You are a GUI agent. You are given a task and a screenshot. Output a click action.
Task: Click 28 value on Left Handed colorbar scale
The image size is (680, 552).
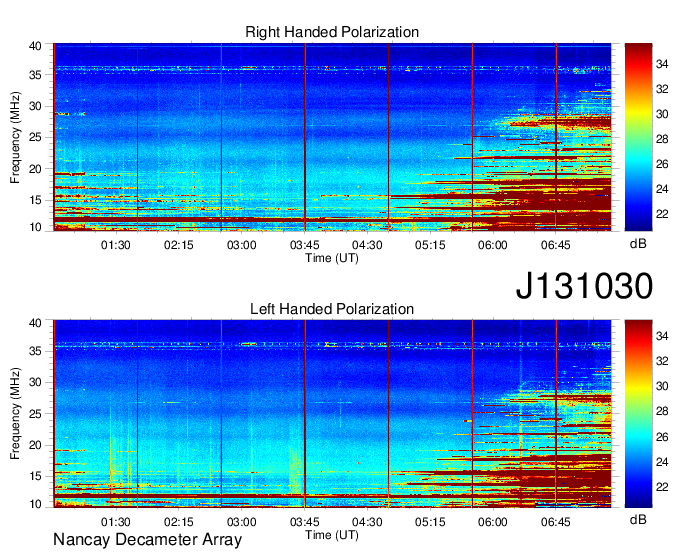662,412
